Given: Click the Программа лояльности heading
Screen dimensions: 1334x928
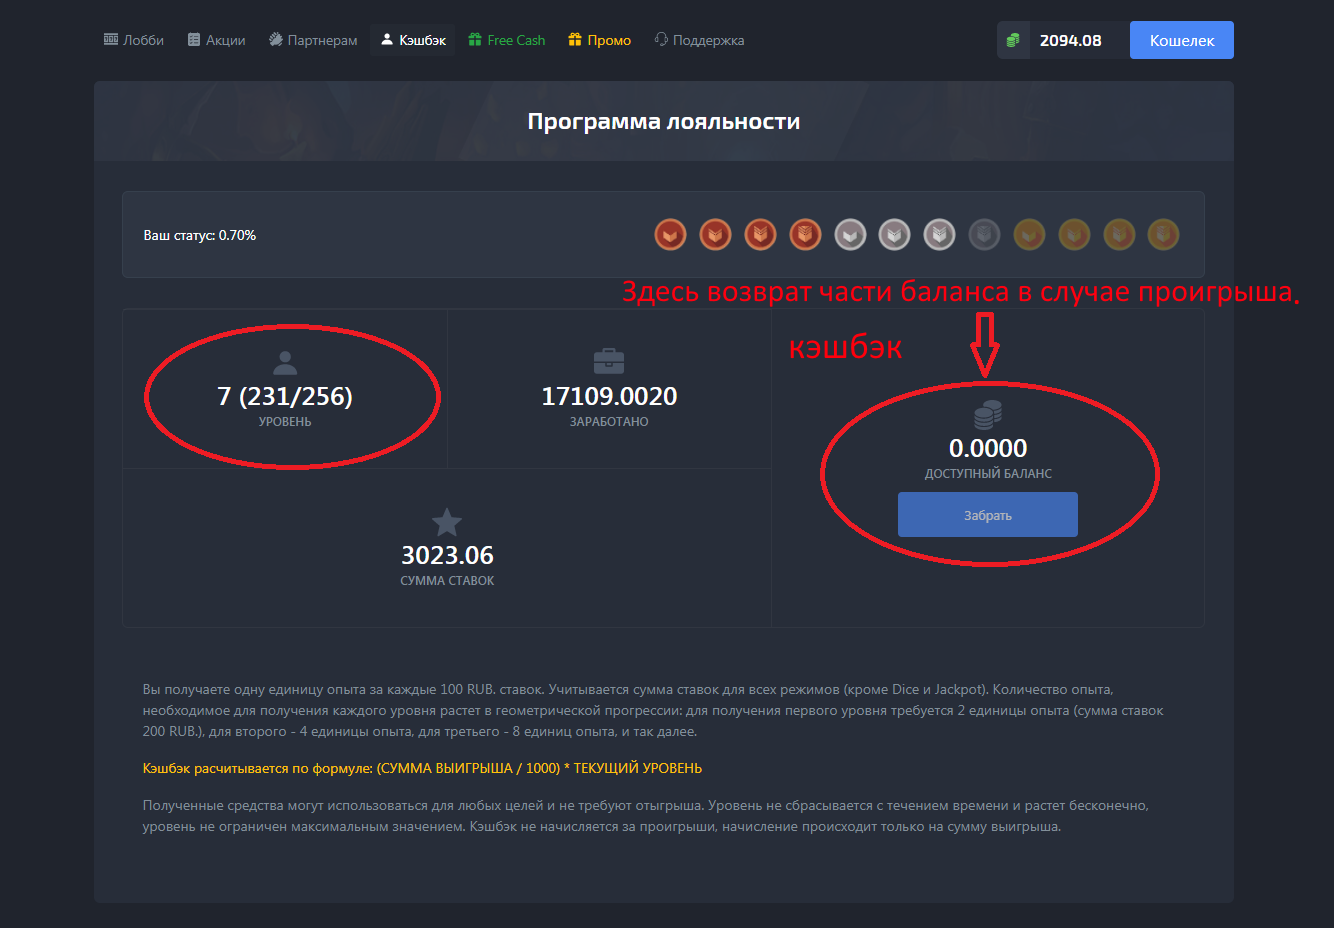Looking at the screenshot, I should (664, 121).
